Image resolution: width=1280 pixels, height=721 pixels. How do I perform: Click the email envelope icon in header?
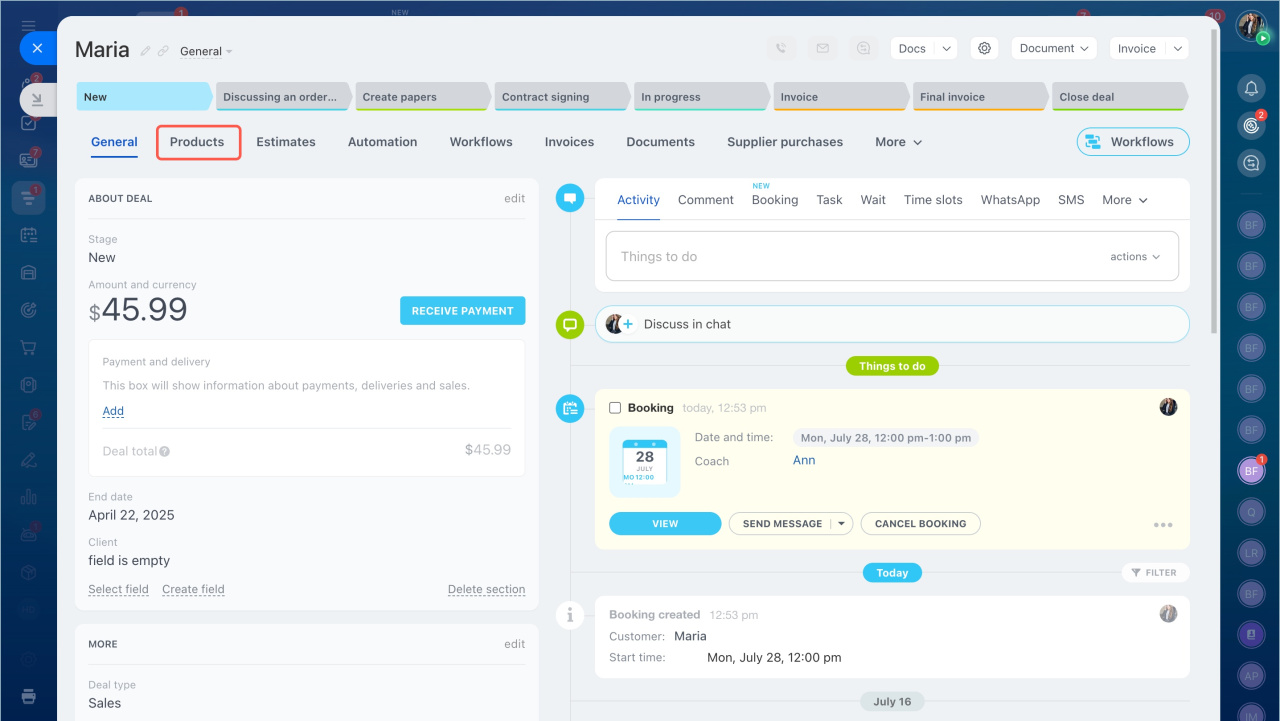[822, 48]
